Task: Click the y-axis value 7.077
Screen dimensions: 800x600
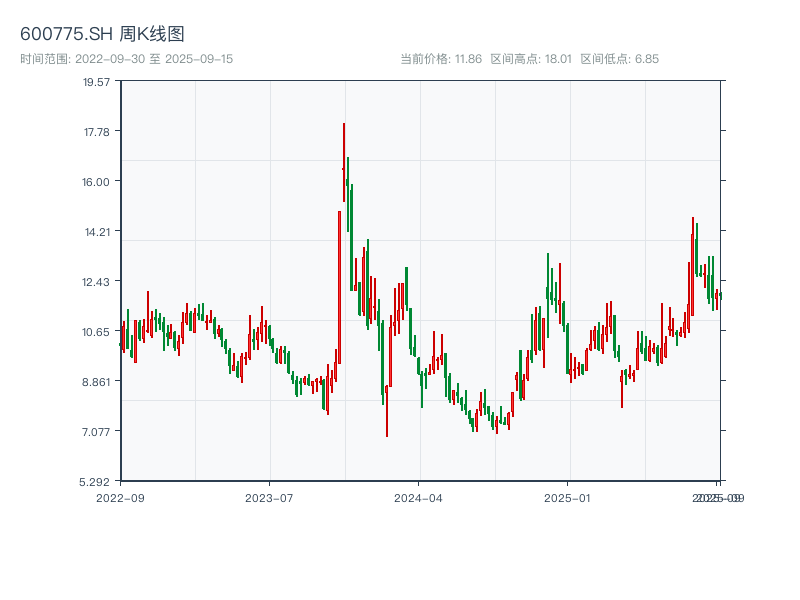Action: [96, 432]
